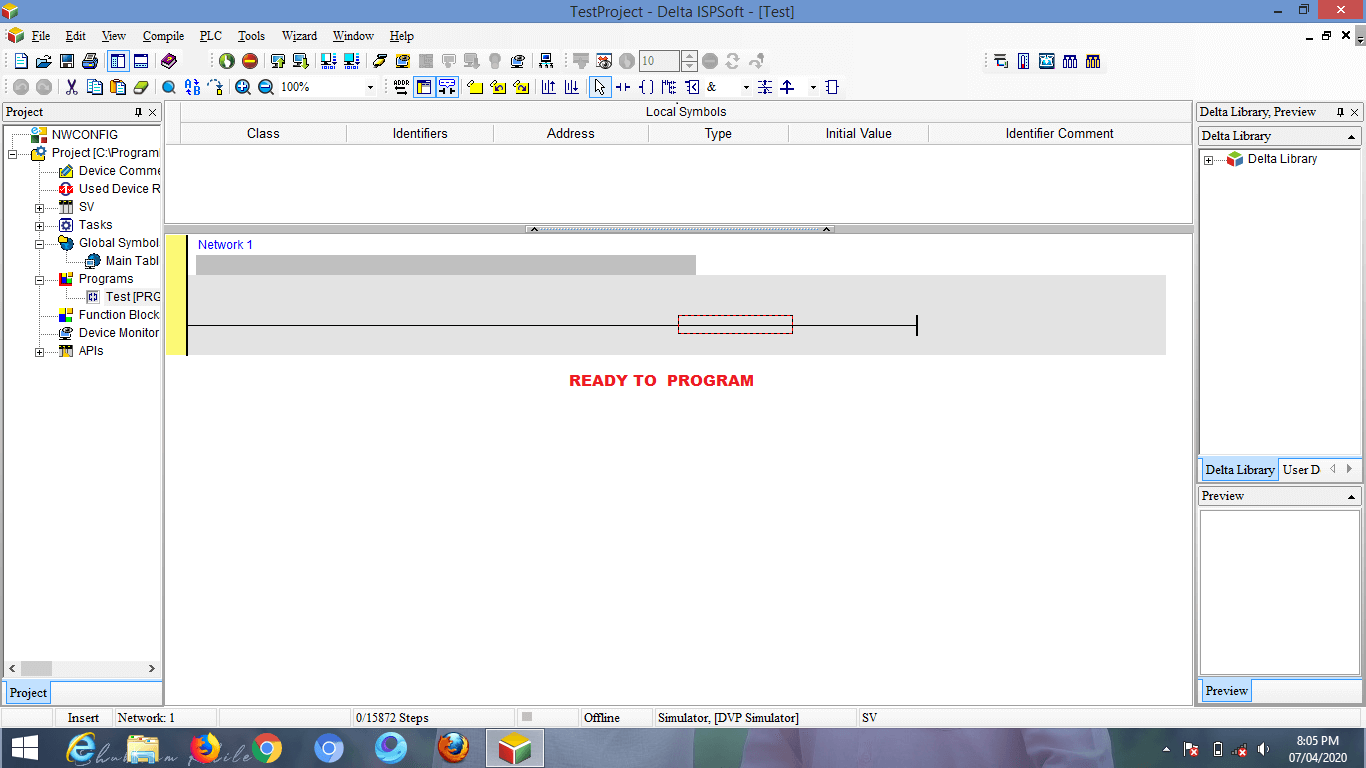Click the function block outline icon at toolbar end
The image size is (1366, 768).
832,87
